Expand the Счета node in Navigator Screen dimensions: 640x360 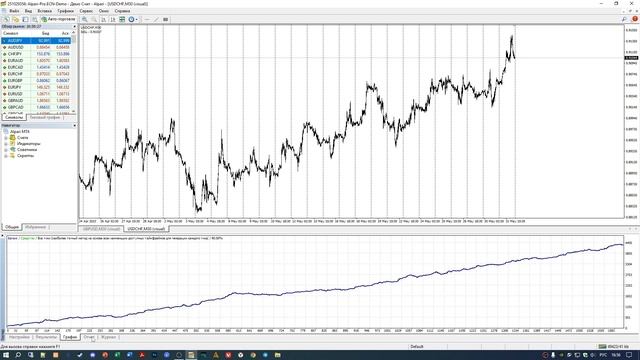[6, 138]
